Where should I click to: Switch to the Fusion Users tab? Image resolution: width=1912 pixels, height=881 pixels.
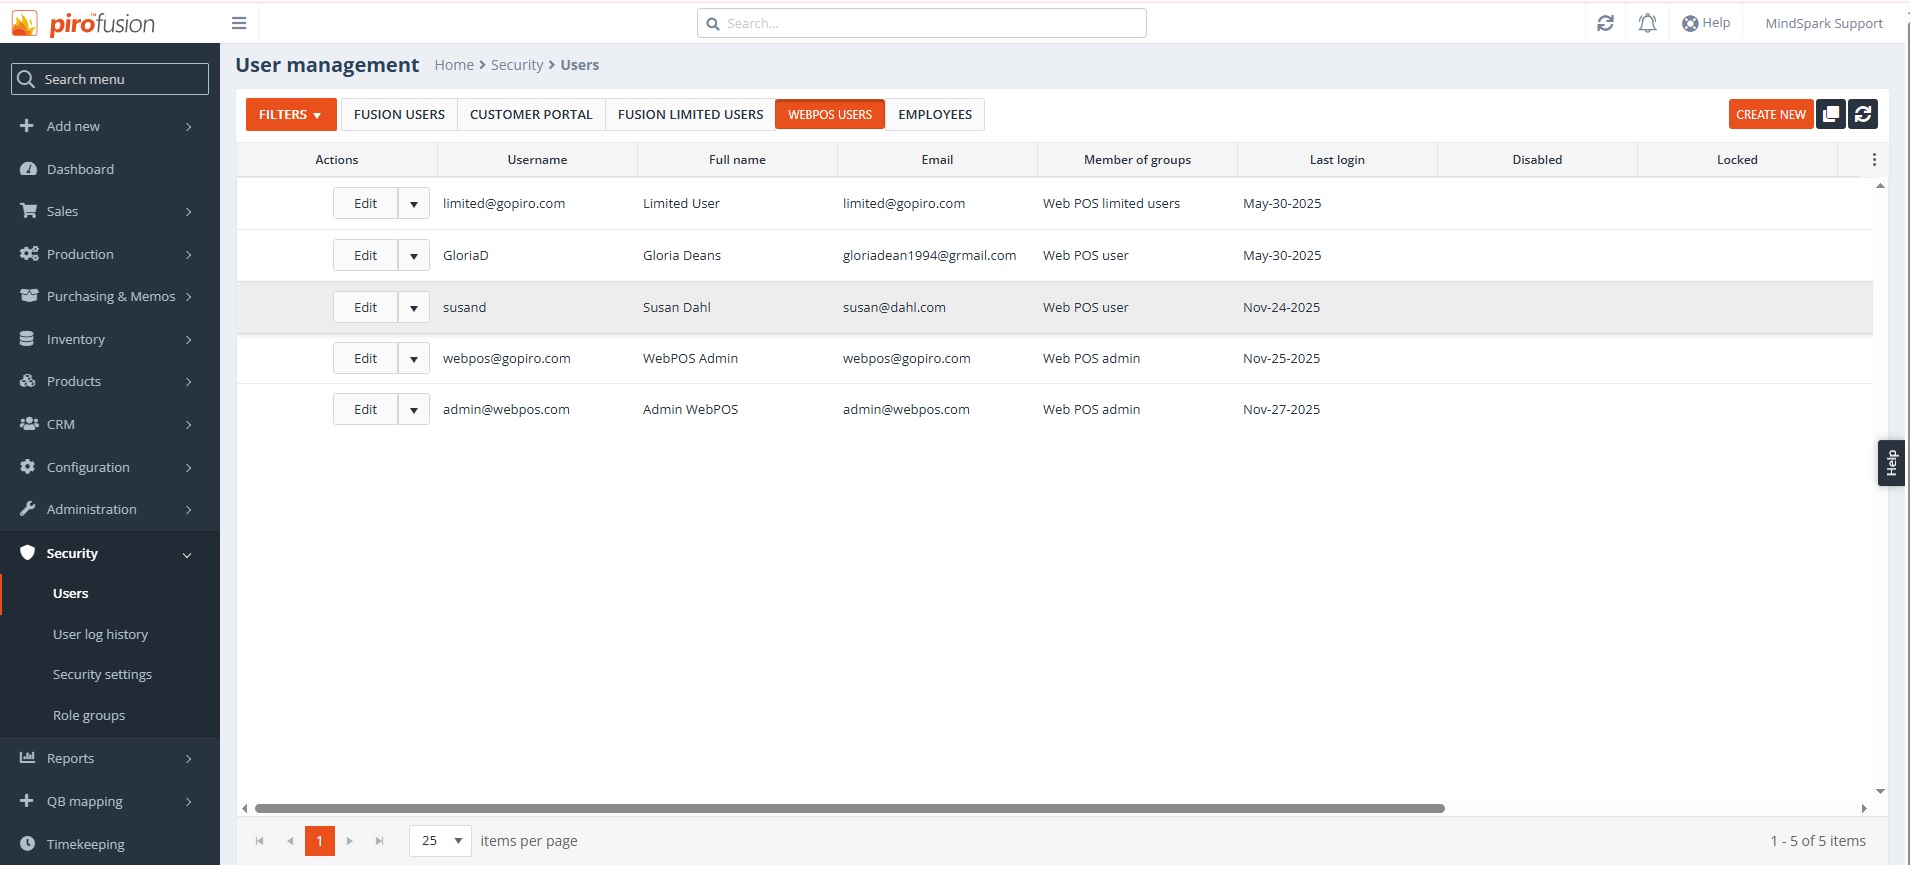pyautogui.click(x=399, y=115)
